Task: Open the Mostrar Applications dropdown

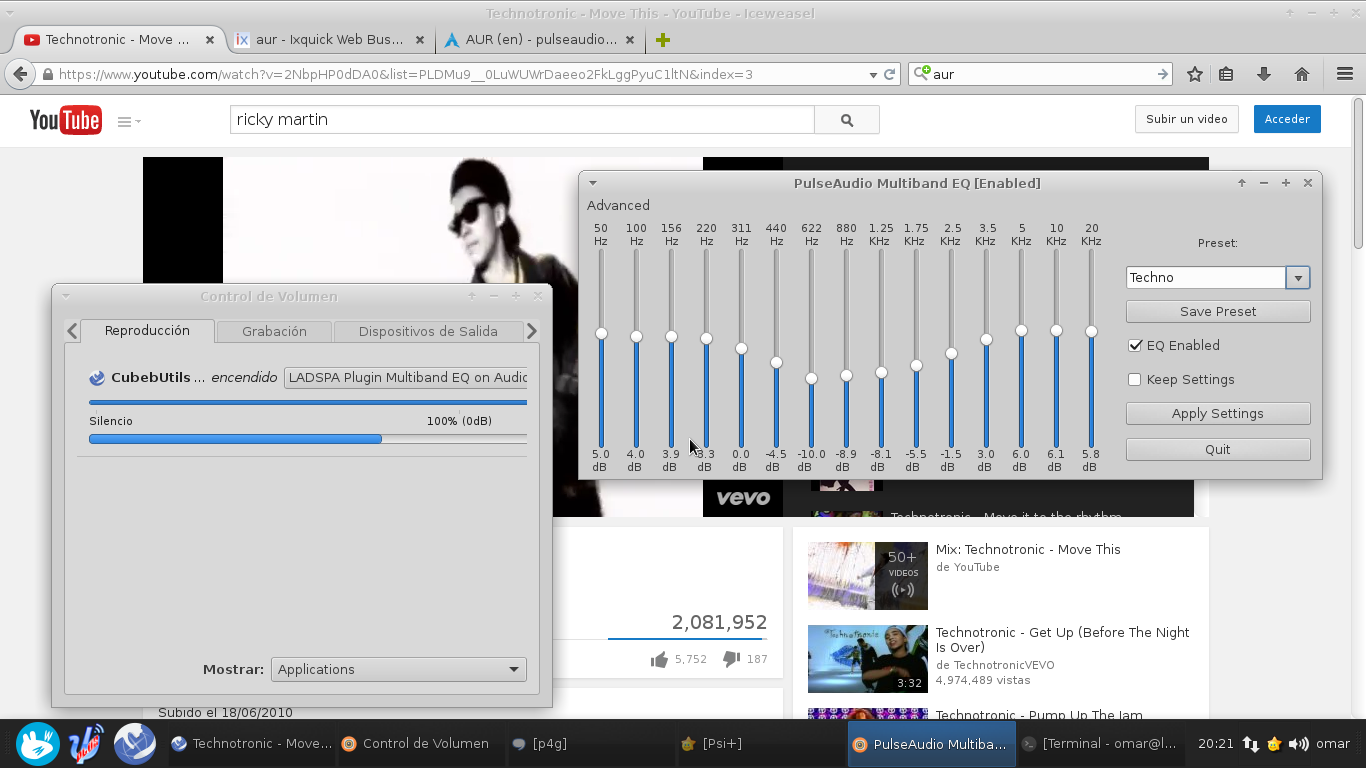Action: [398, 669]
